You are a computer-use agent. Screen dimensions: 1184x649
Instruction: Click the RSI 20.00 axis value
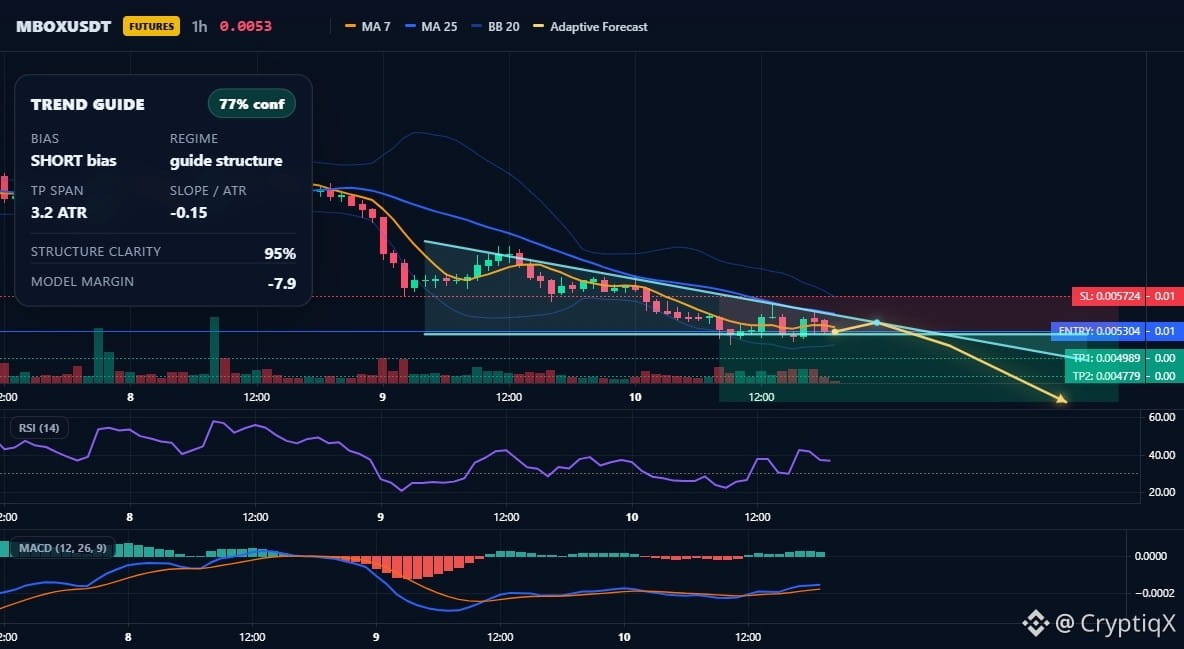1161,492
